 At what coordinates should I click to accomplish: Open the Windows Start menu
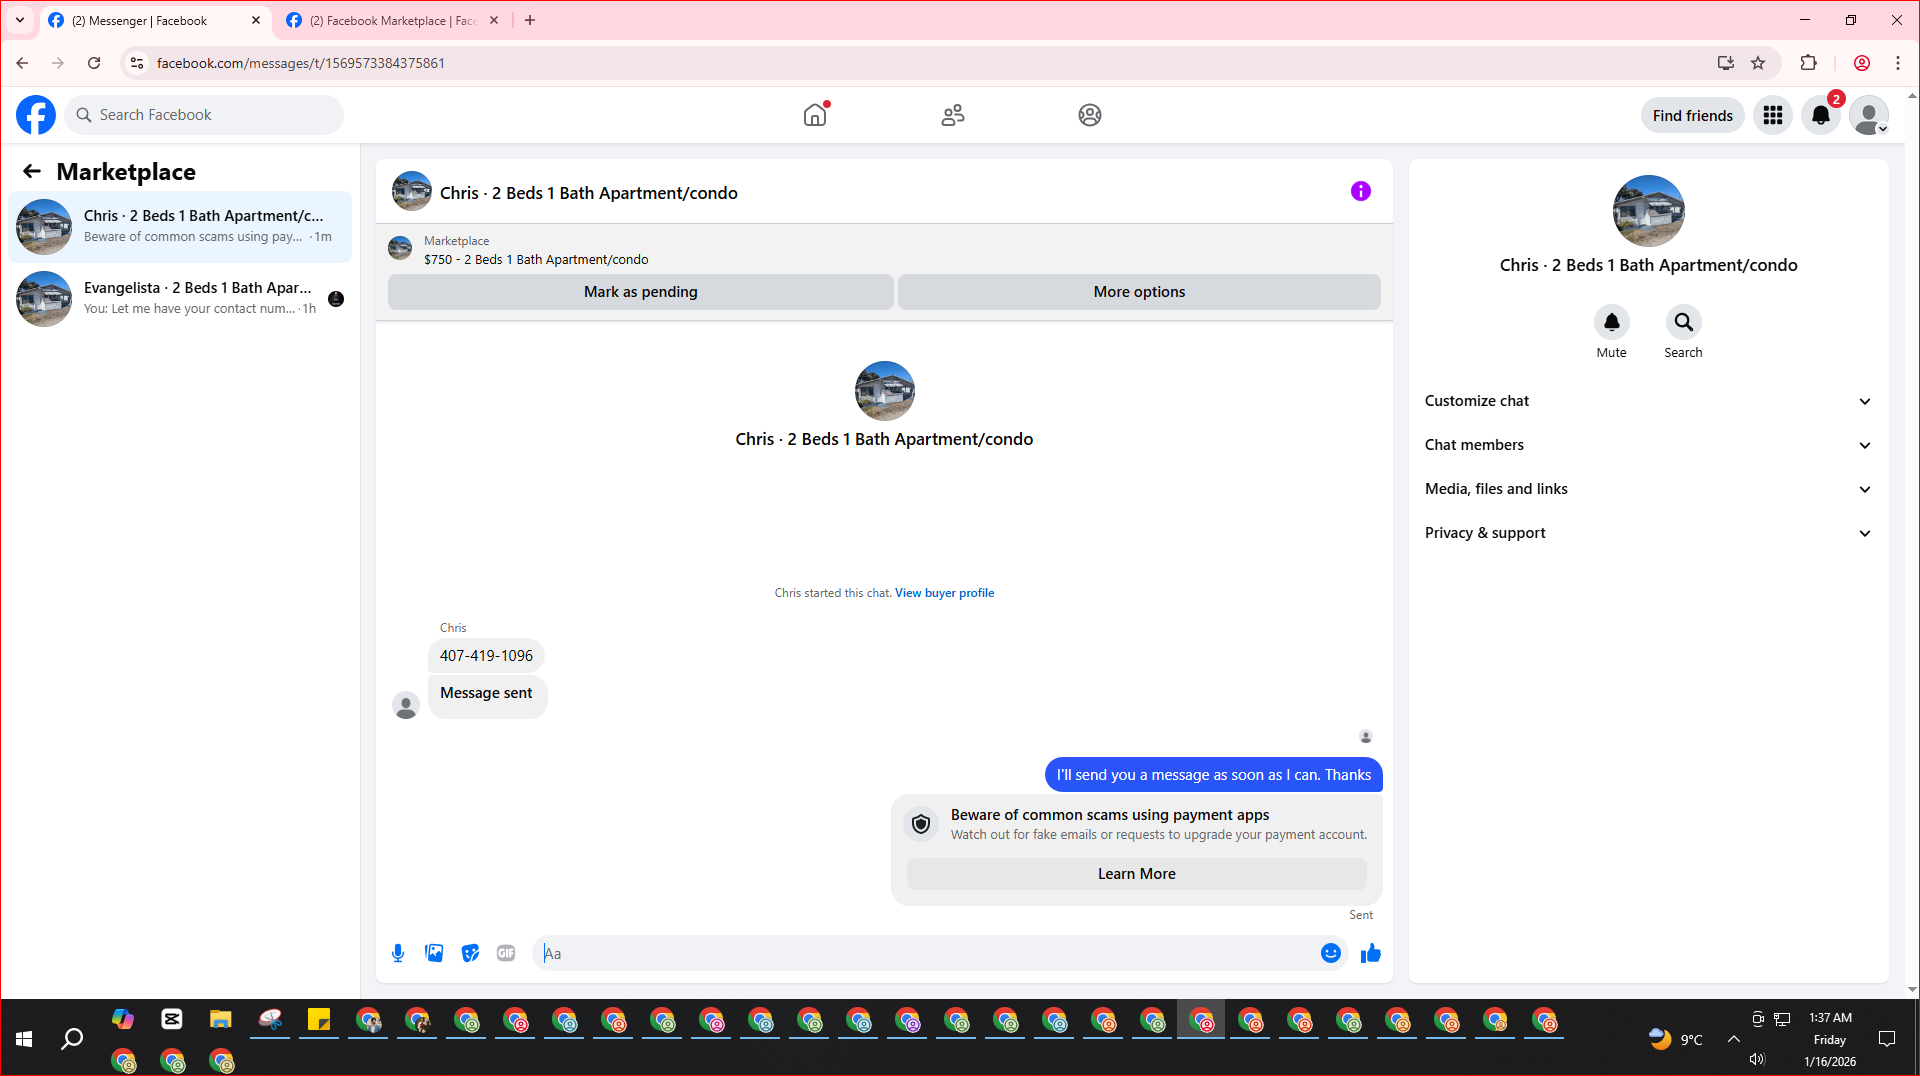click(24, 1039)
